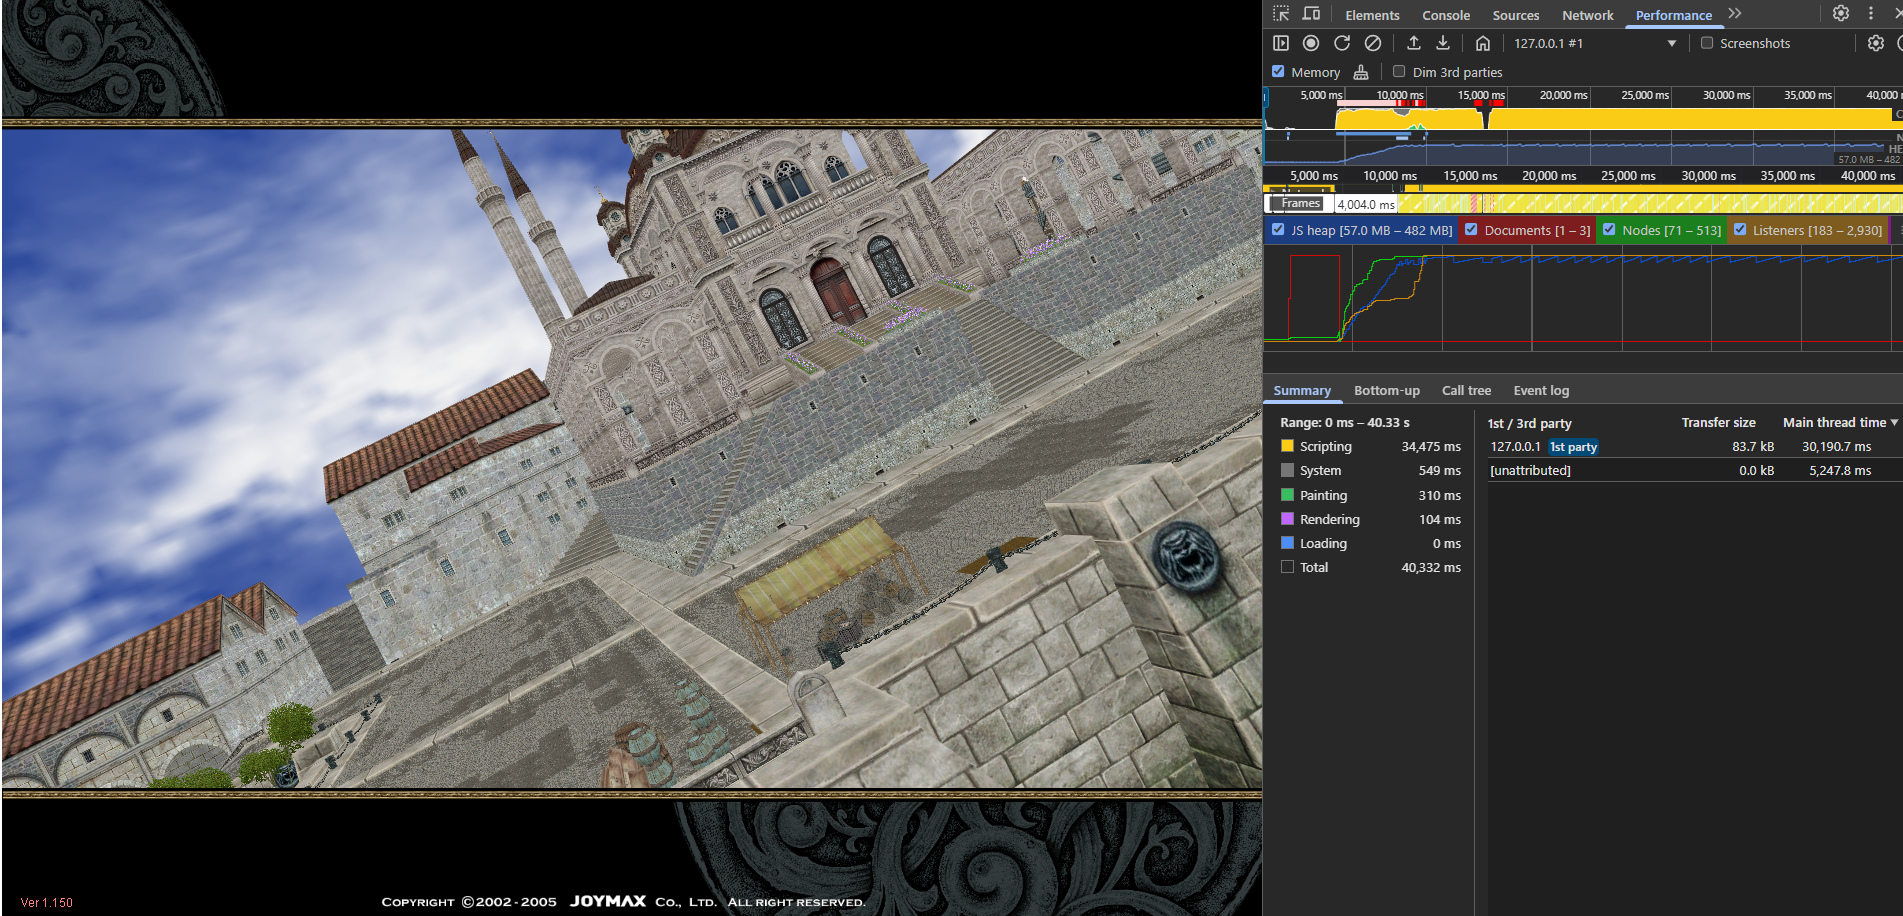The height and width of the screenshot is (916, 1903).
Task: Download the performance trace
Action: coord(1443,43)
